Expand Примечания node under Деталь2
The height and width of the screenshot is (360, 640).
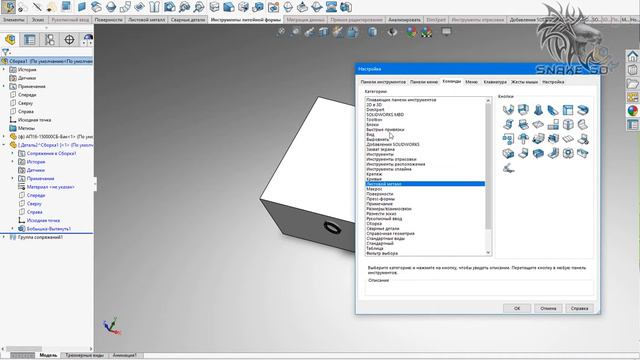pyautogui.click(x=12, y=178)
